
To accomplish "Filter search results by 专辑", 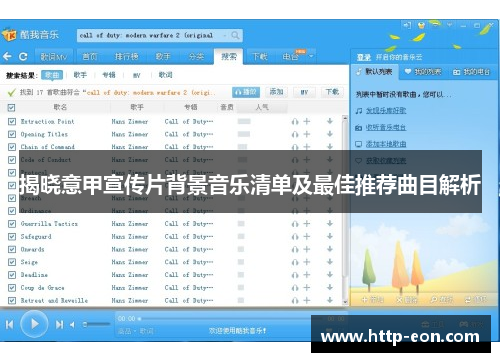I will (x=109, y=75).
